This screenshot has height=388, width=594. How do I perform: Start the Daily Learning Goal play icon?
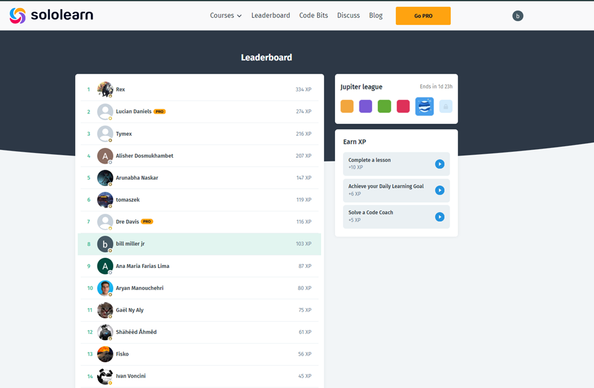click(439, 190)
